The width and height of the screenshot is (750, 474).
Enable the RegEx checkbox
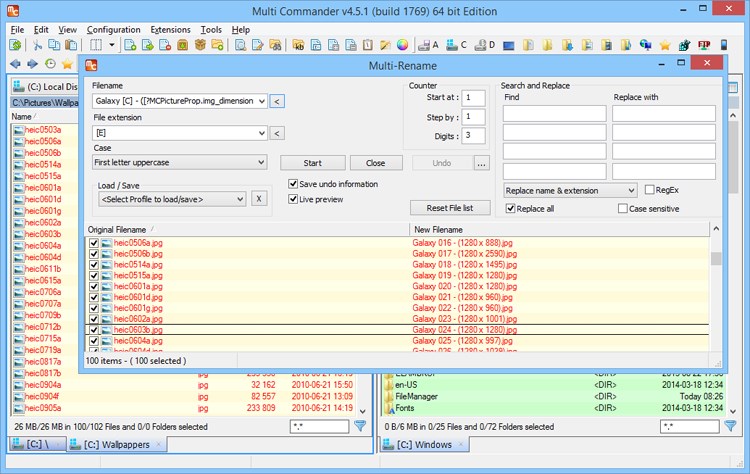650,189
